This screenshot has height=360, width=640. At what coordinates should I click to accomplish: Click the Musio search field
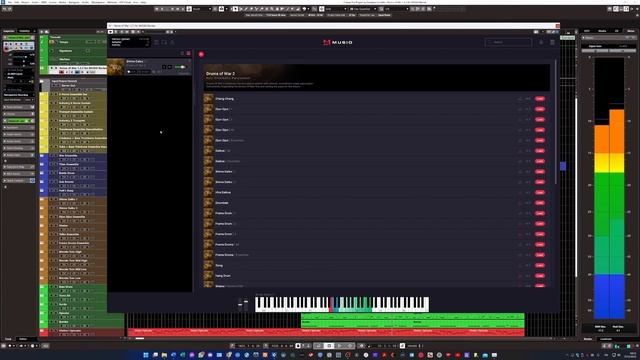tap(508, 42)
